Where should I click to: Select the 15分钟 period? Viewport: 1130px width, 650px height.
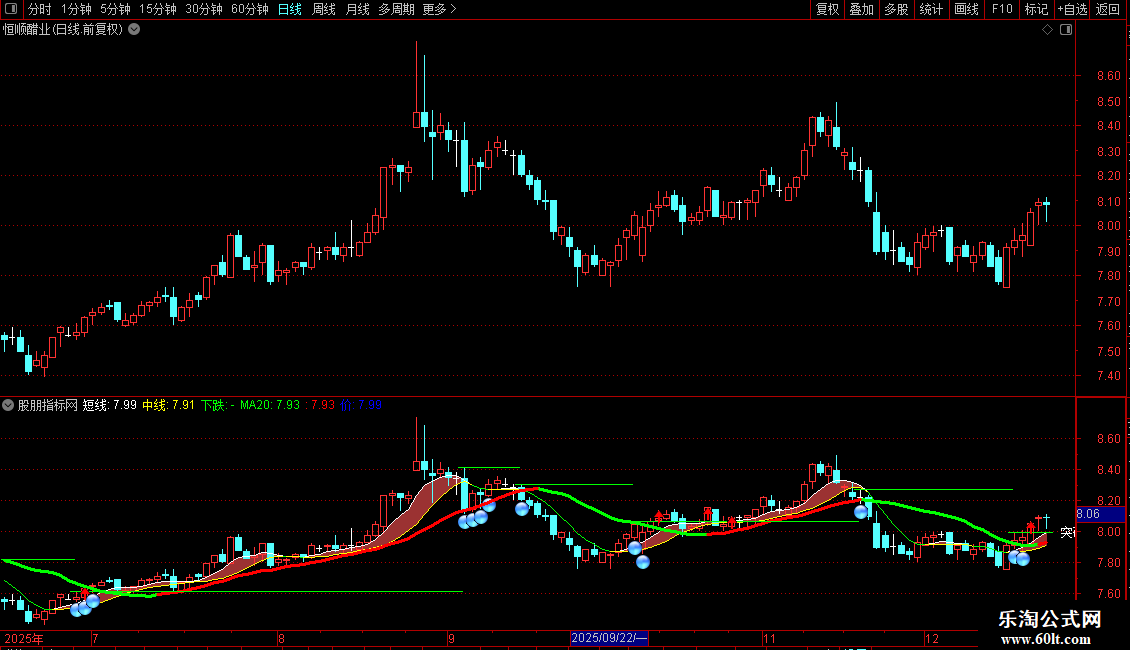click(158, 9)
